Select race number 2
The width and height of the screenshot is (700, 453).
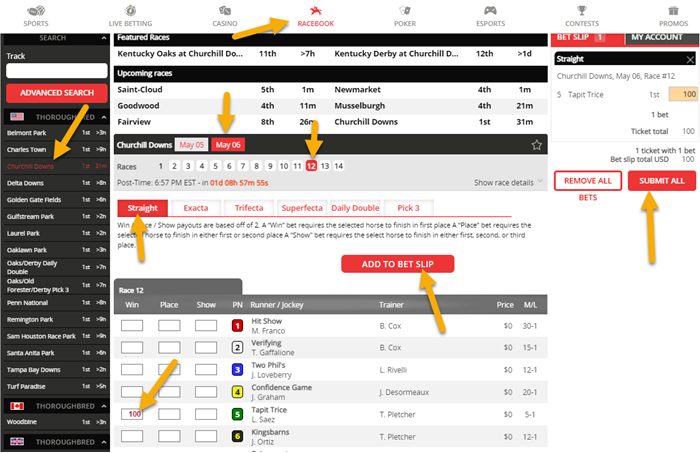coord(175,166)
